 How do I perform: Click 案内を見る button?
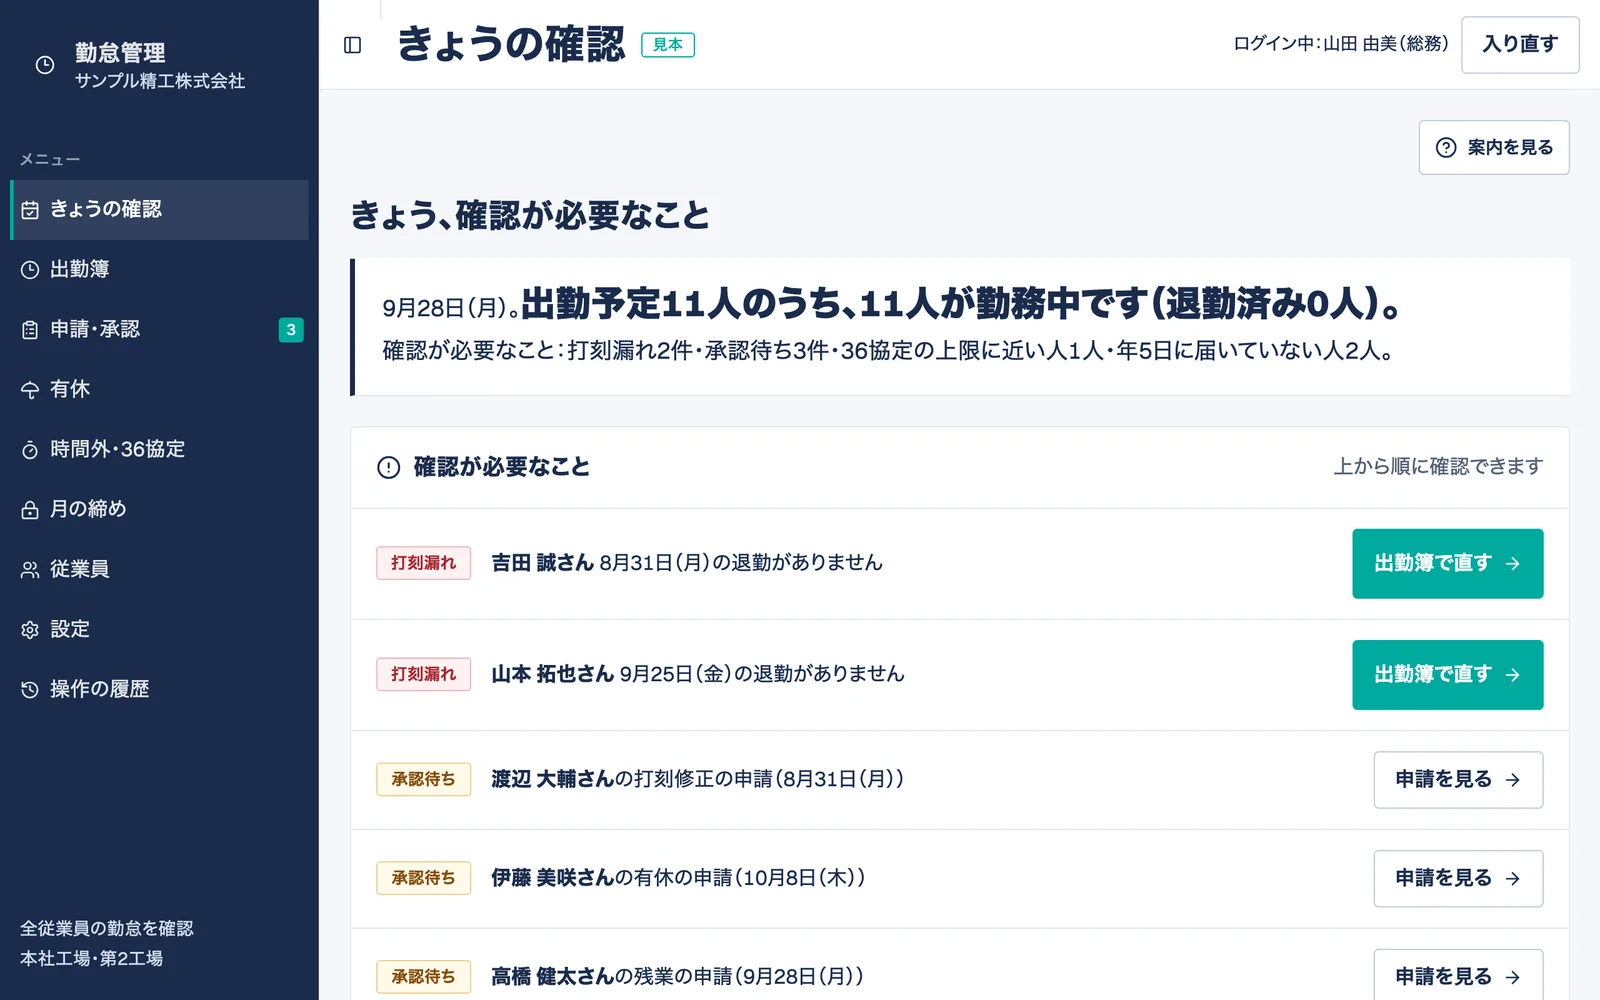[x=1494, y=148]
